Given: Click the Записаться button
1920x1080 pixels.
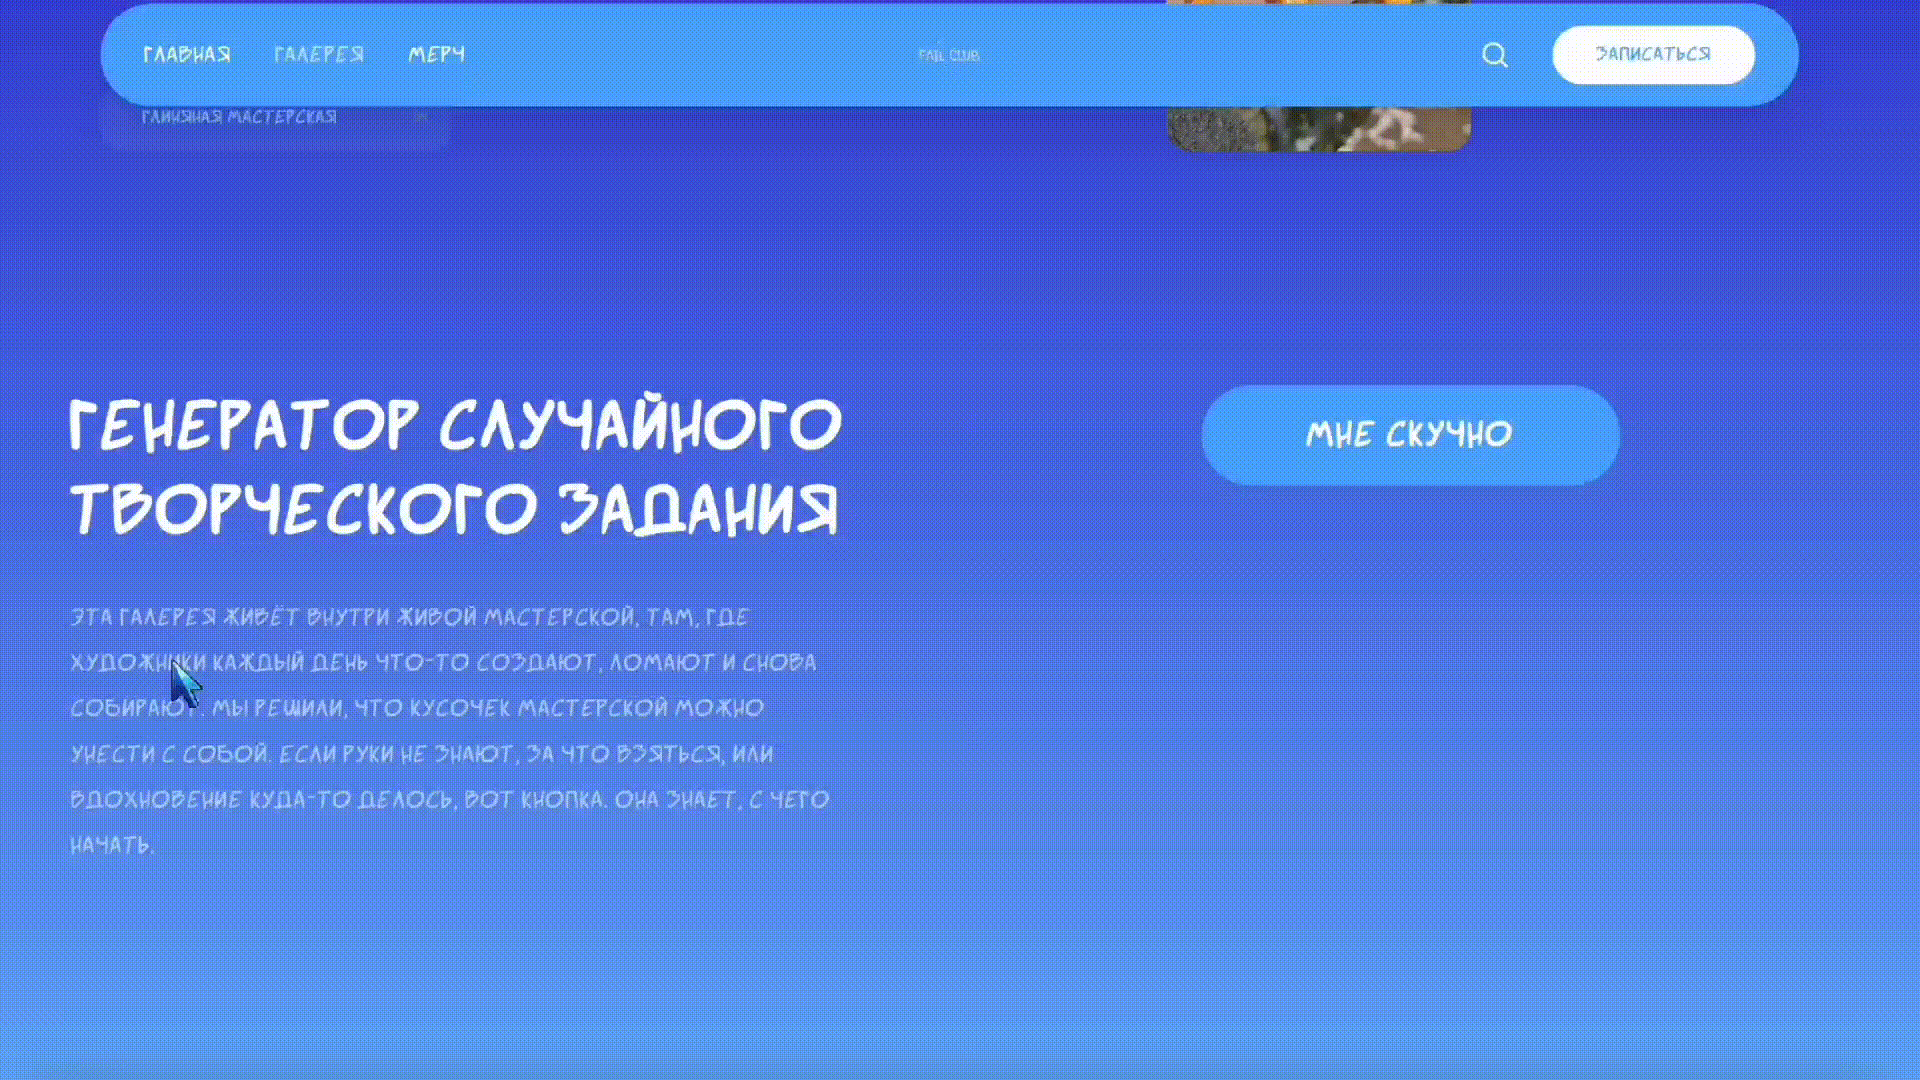Looking at the screenshot, I should (1653, 55).
